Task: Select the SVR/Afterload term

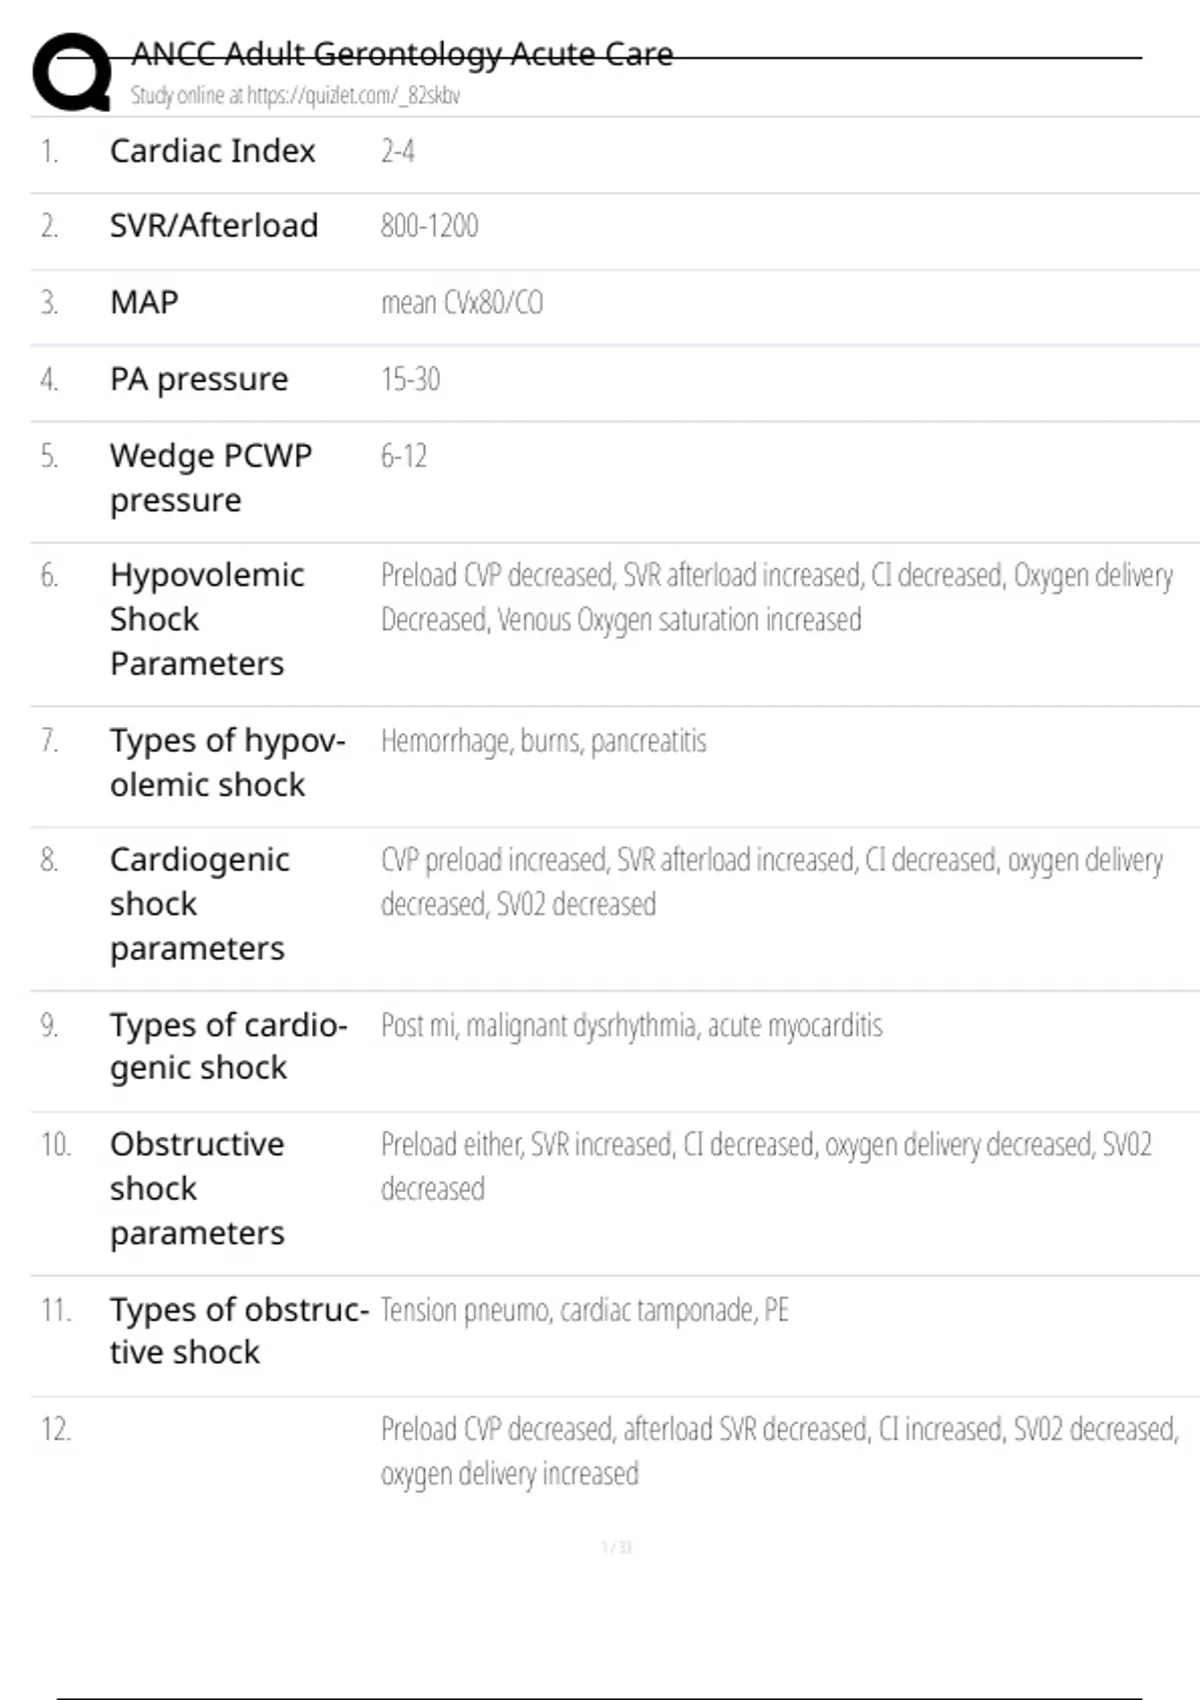Action: click(214, 226)
